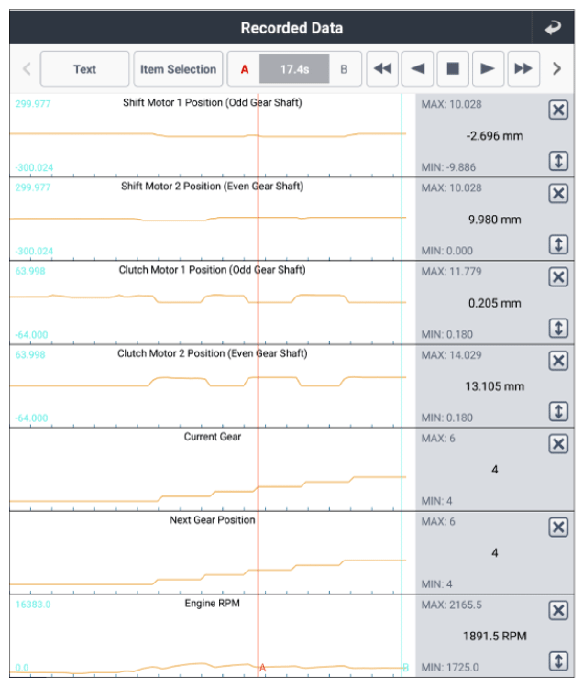The height and width of the screenshot is (687, 585).
Task: Step backward with the single left arrow button
Action: [418, 69]
